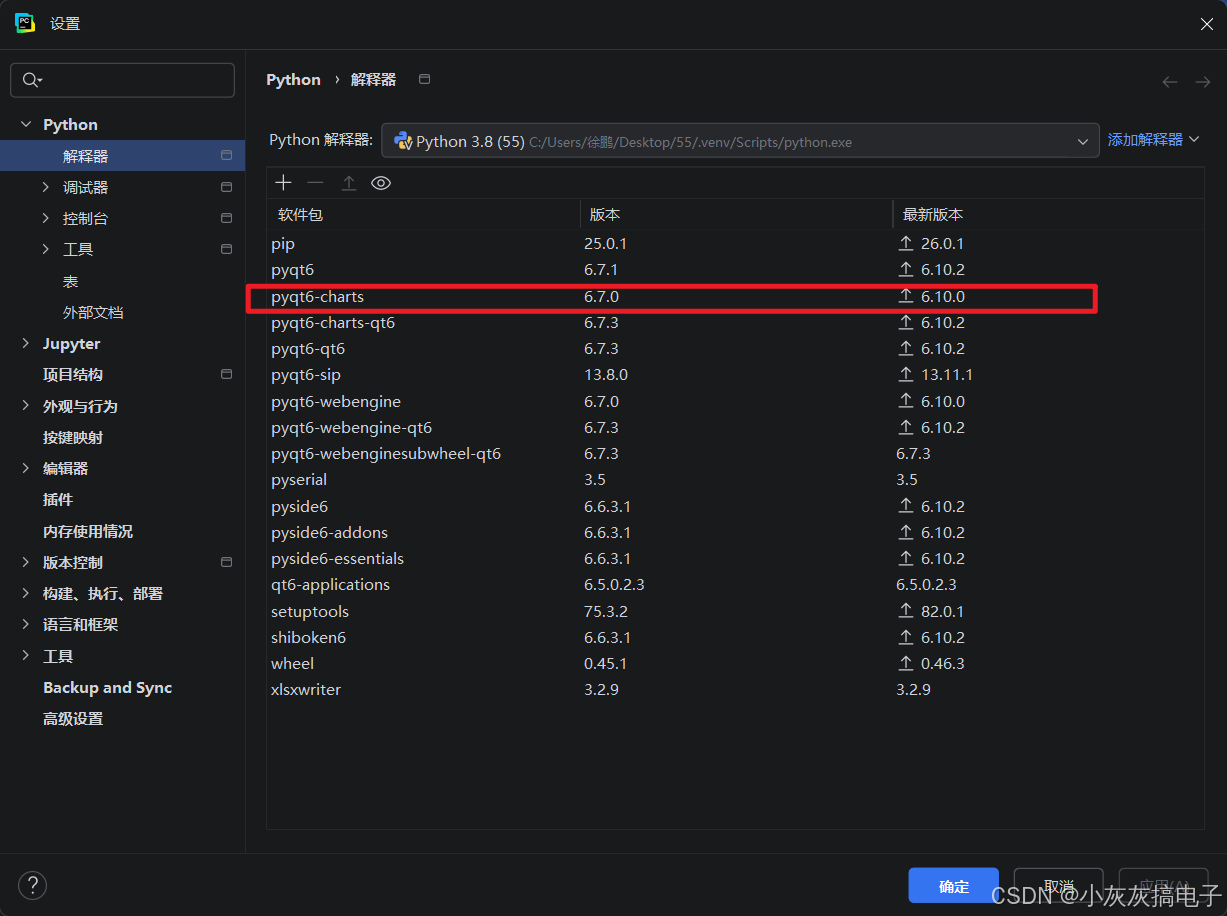Click the 添加解释器 link
This screenshot has height=916, width=1227.
click(x=1153, y=140)
